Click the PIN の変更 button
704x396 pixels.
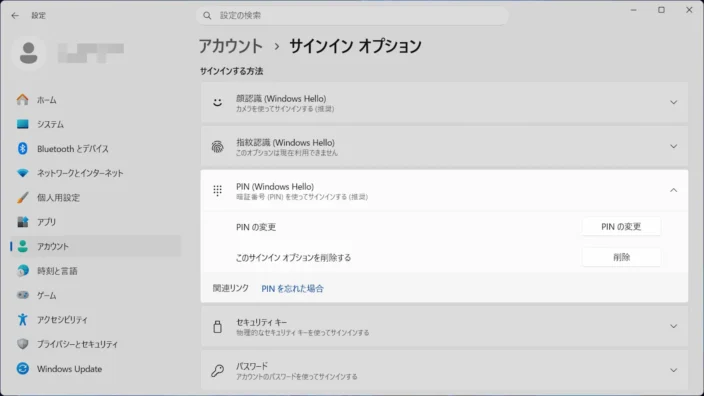621,227
